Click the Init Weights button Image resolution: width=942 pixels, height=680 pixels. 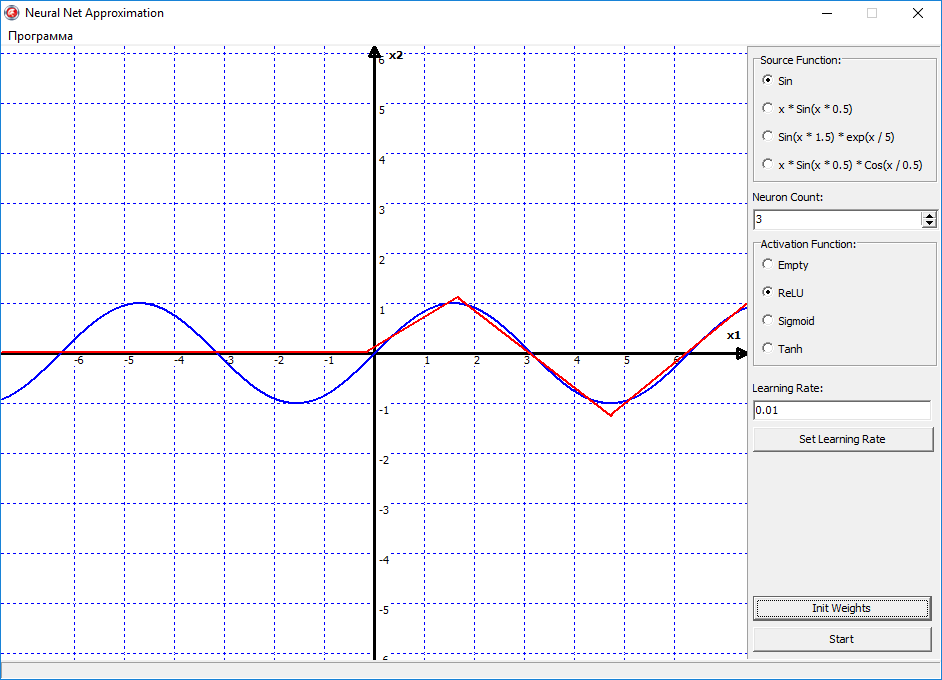(x=841, y=608)
